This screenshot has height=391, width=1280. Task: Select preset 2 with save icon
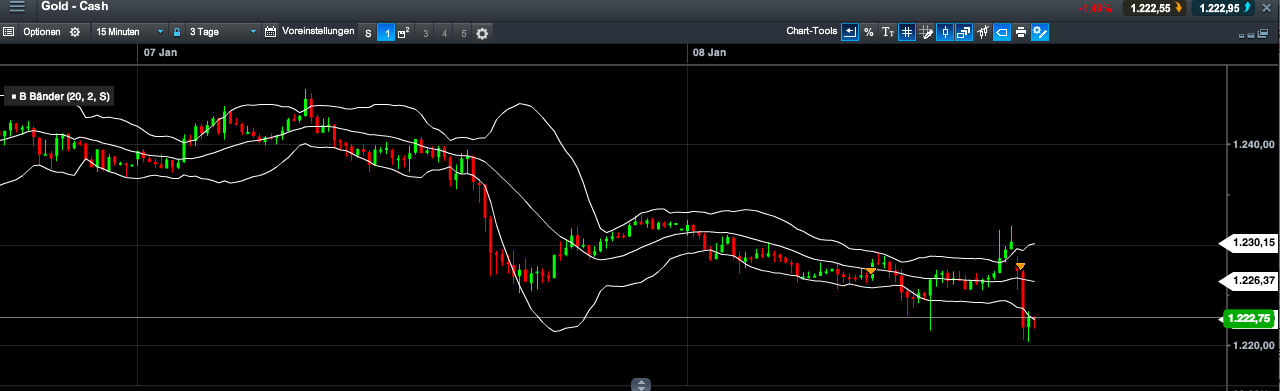(404, 33)
